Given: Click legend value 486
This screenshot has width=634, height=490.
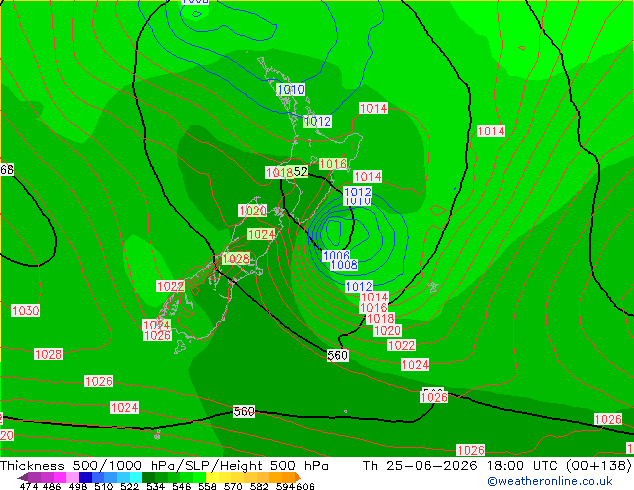Looking at the screenshot, I should 52,486.
